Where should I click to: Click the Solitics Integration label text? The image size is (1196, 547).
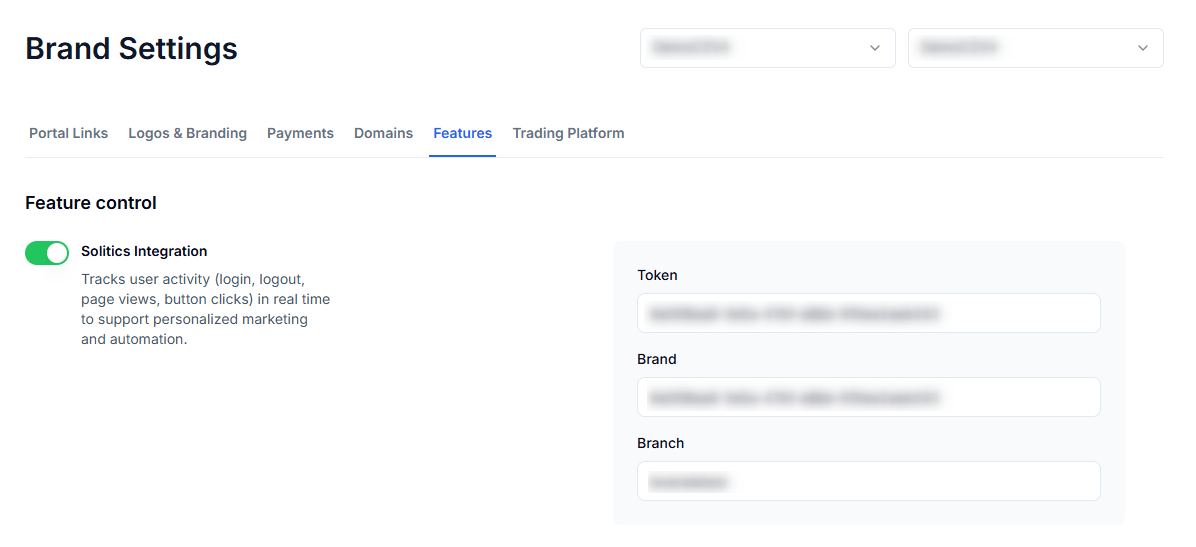[x=144, y=251]
